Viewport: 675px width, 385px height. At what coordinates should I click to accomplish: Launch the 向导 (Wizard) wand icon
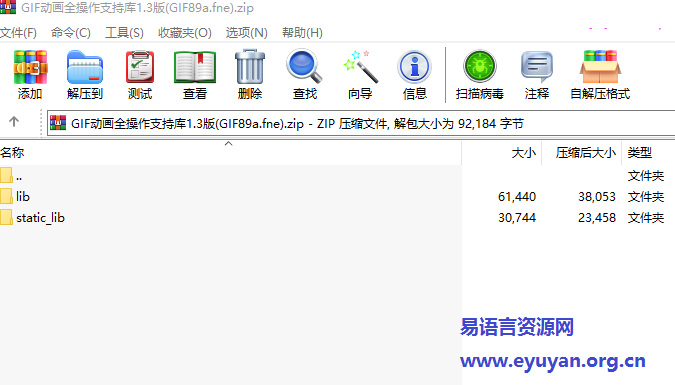tap(360, 66)
